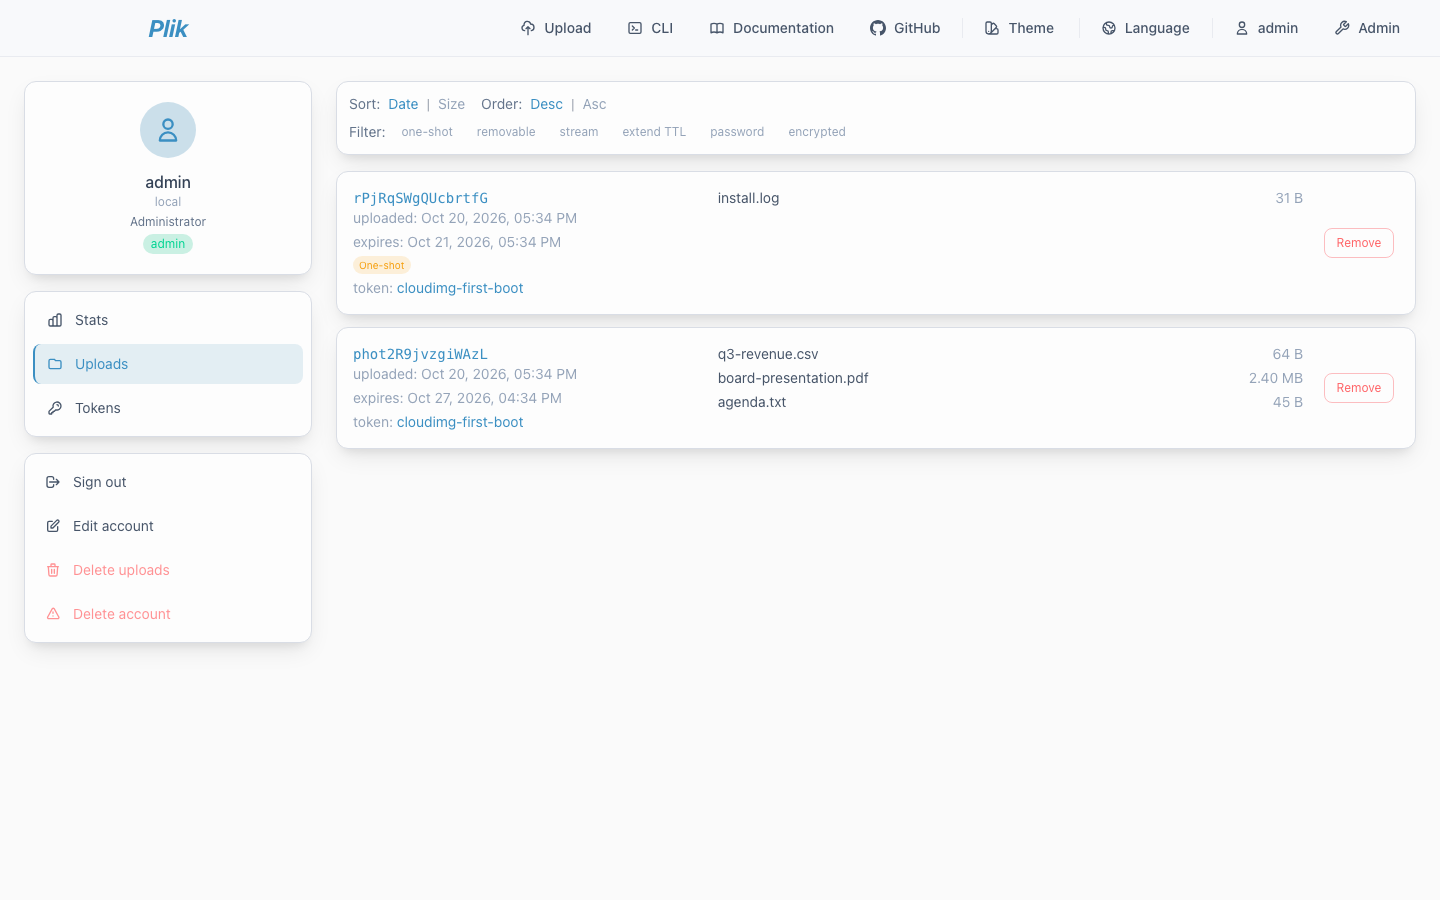Click the Theme palette icon

(992, 28)
